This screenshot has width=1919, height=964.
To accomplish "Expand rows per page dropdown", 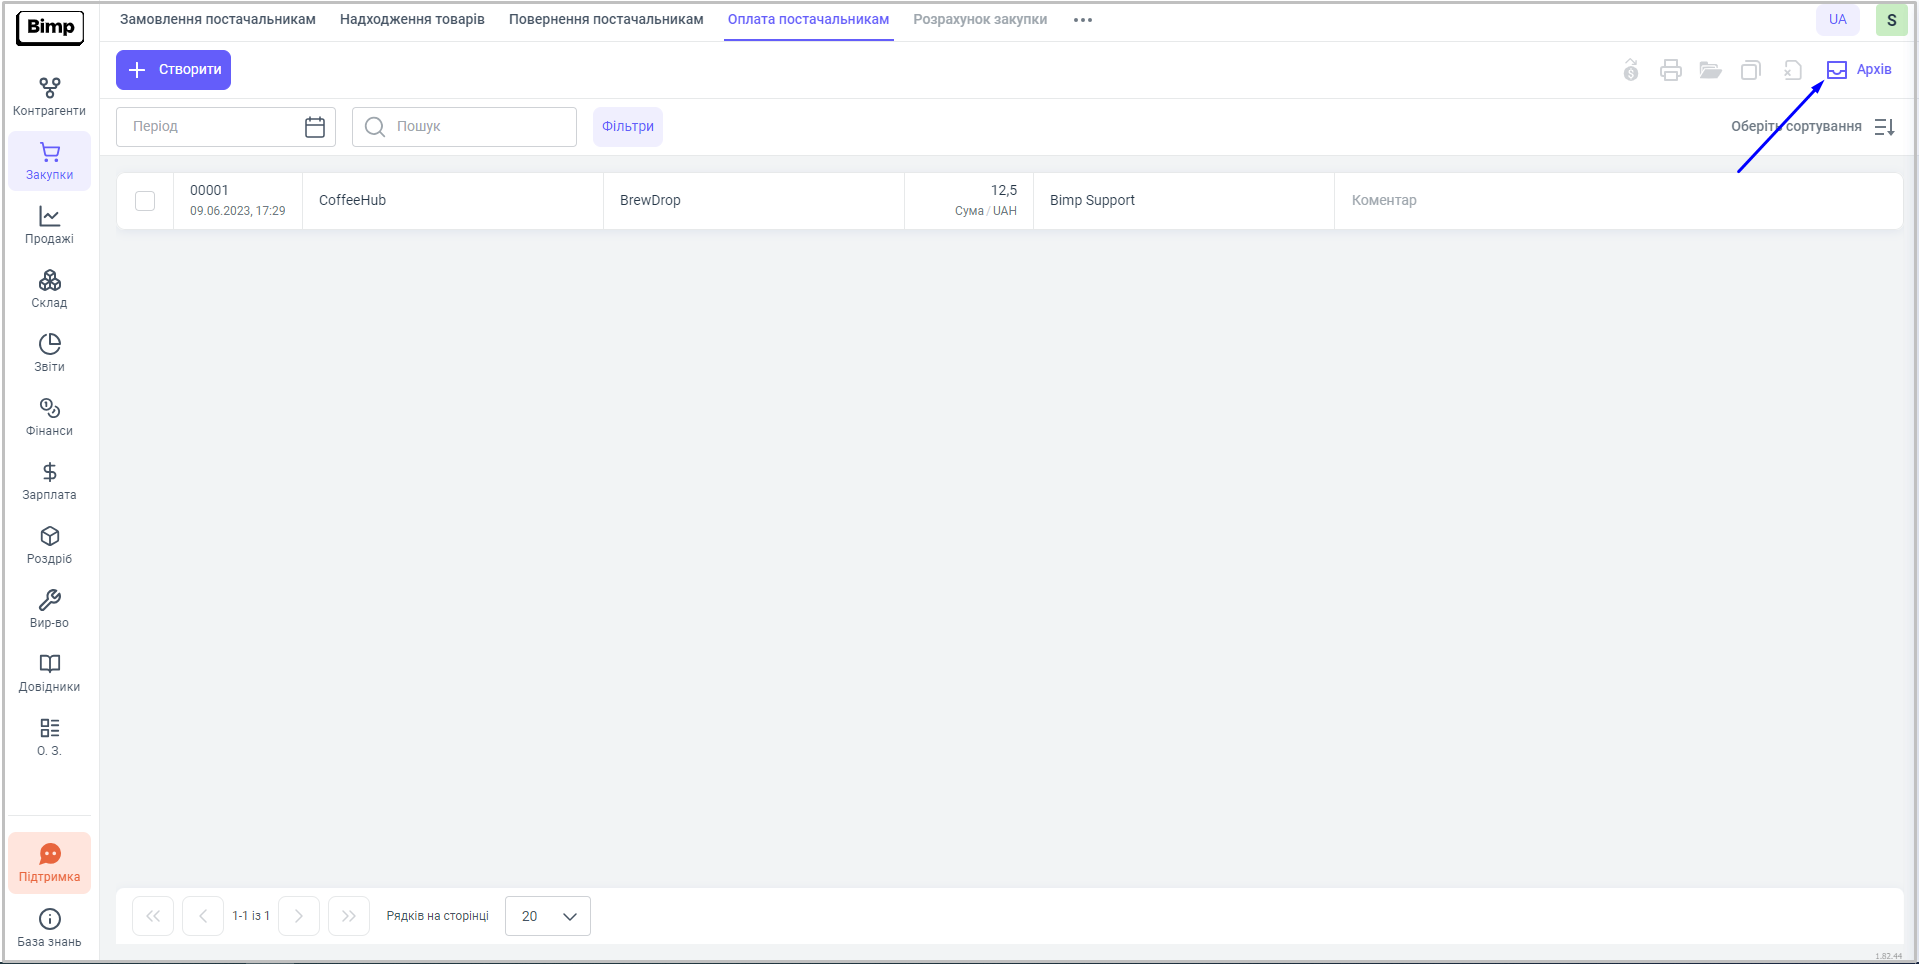I will pos(548,916).
